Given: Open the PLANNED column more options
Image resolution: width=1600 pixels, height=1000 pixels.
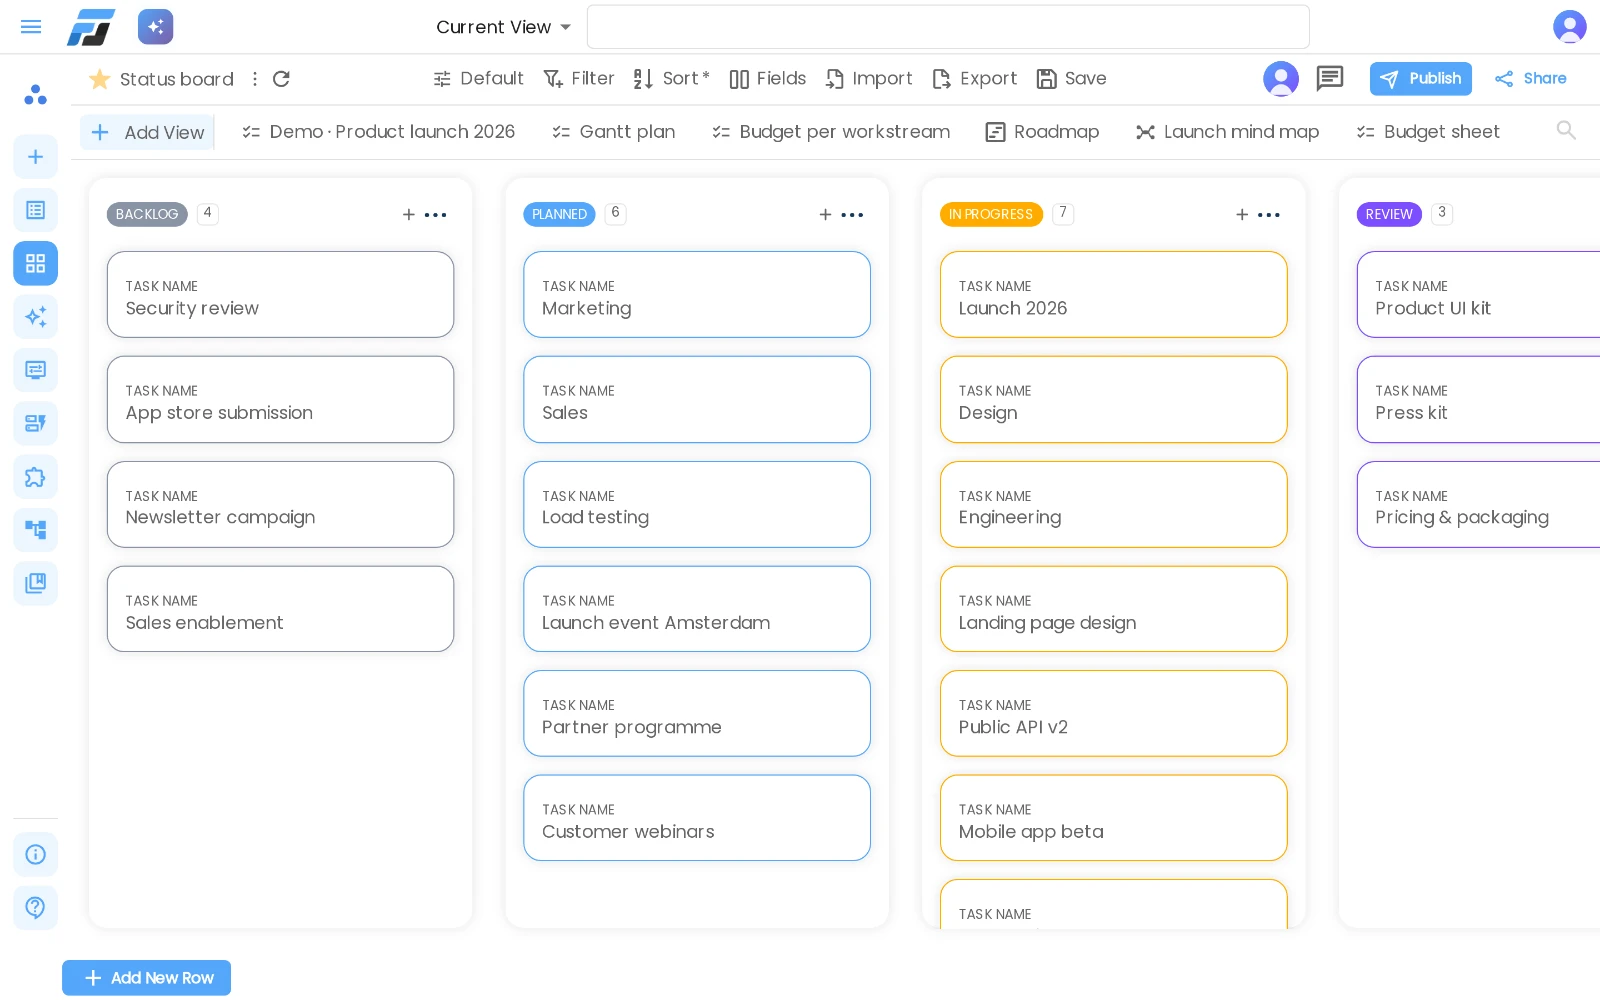Looking at the screenshot, I should pyautogui.click(x=852, y=215).
